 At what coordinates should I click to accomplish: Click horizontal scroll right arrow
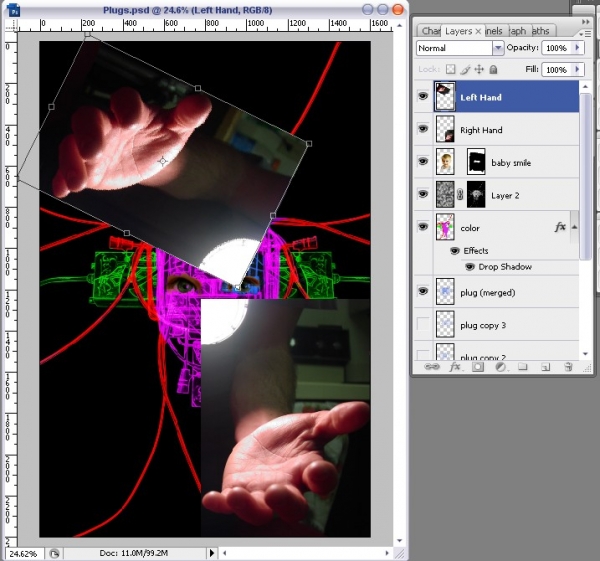click(x=387, y=553)
